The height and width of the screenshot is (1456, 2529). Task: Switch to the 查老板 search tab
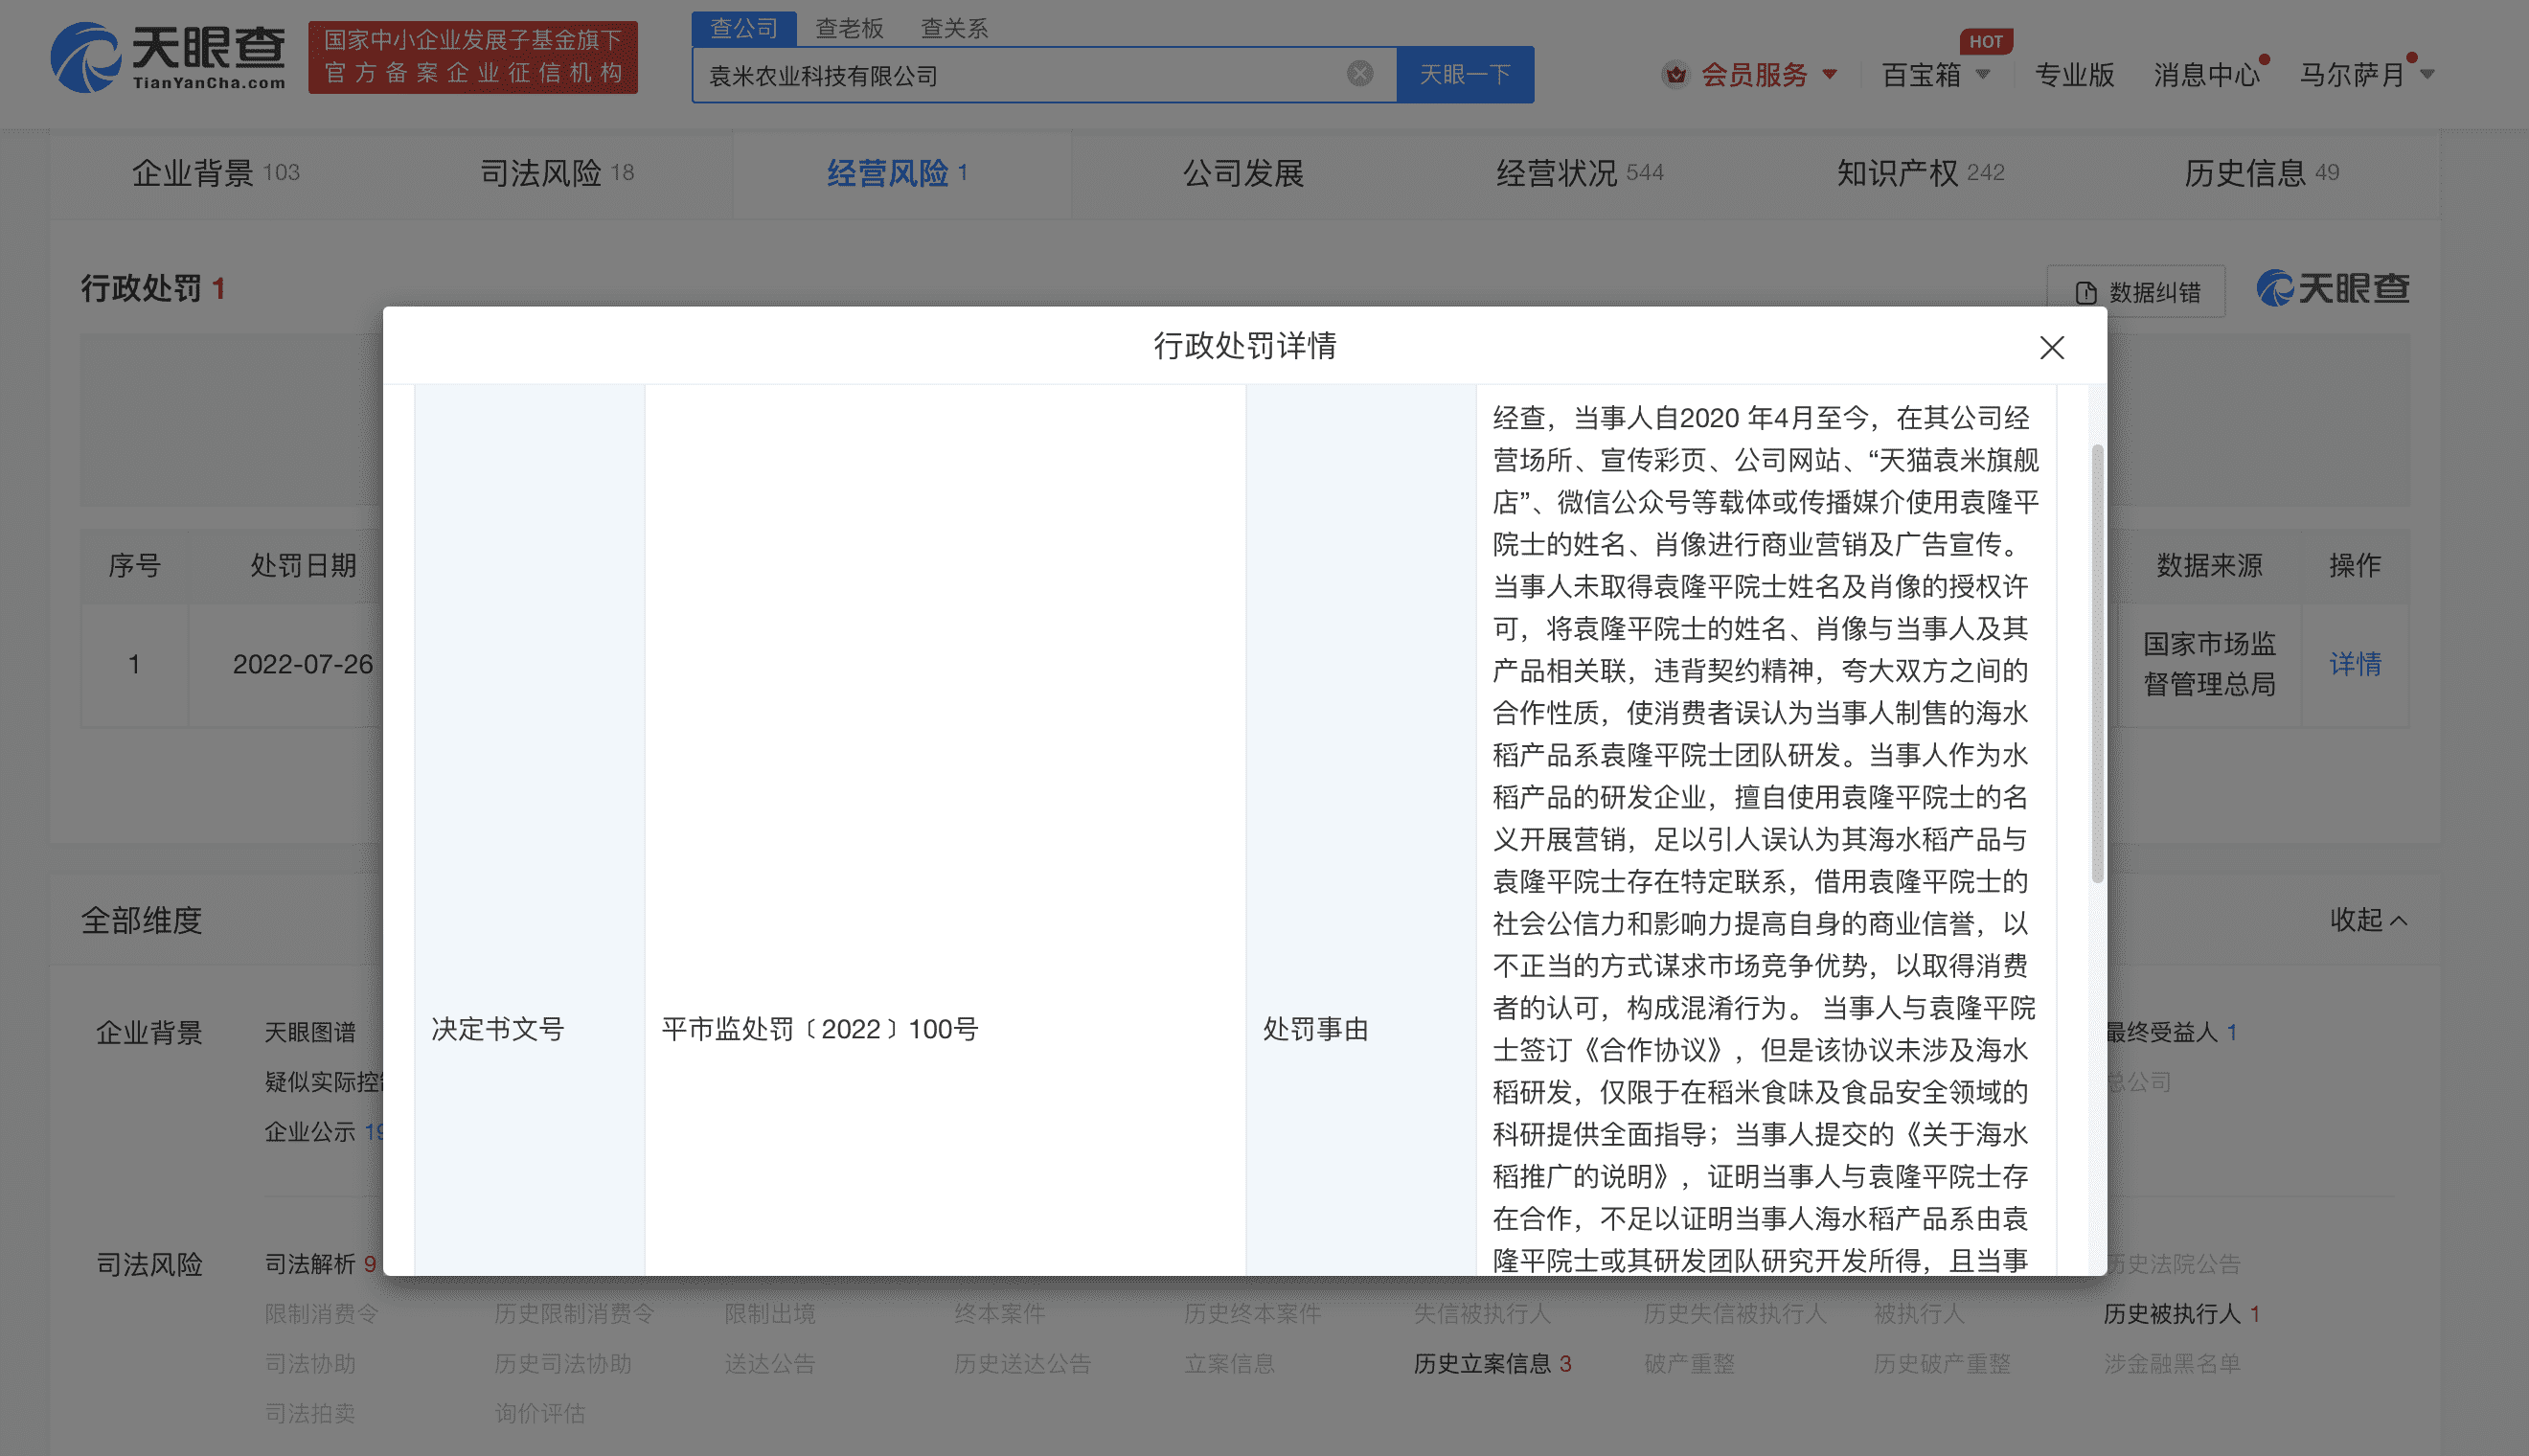849,28
